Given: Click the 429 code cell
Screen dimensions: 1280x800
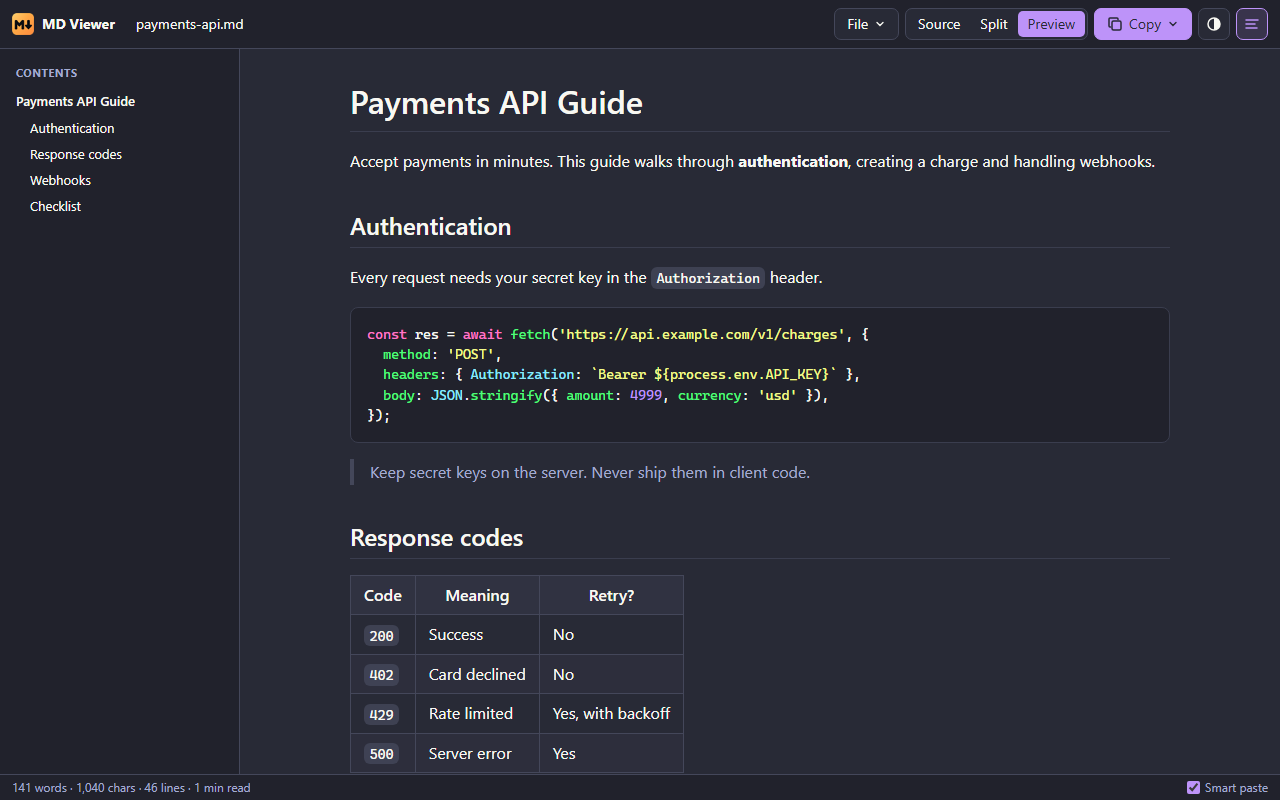Looking at the screenshot, I should coord(382,714).
